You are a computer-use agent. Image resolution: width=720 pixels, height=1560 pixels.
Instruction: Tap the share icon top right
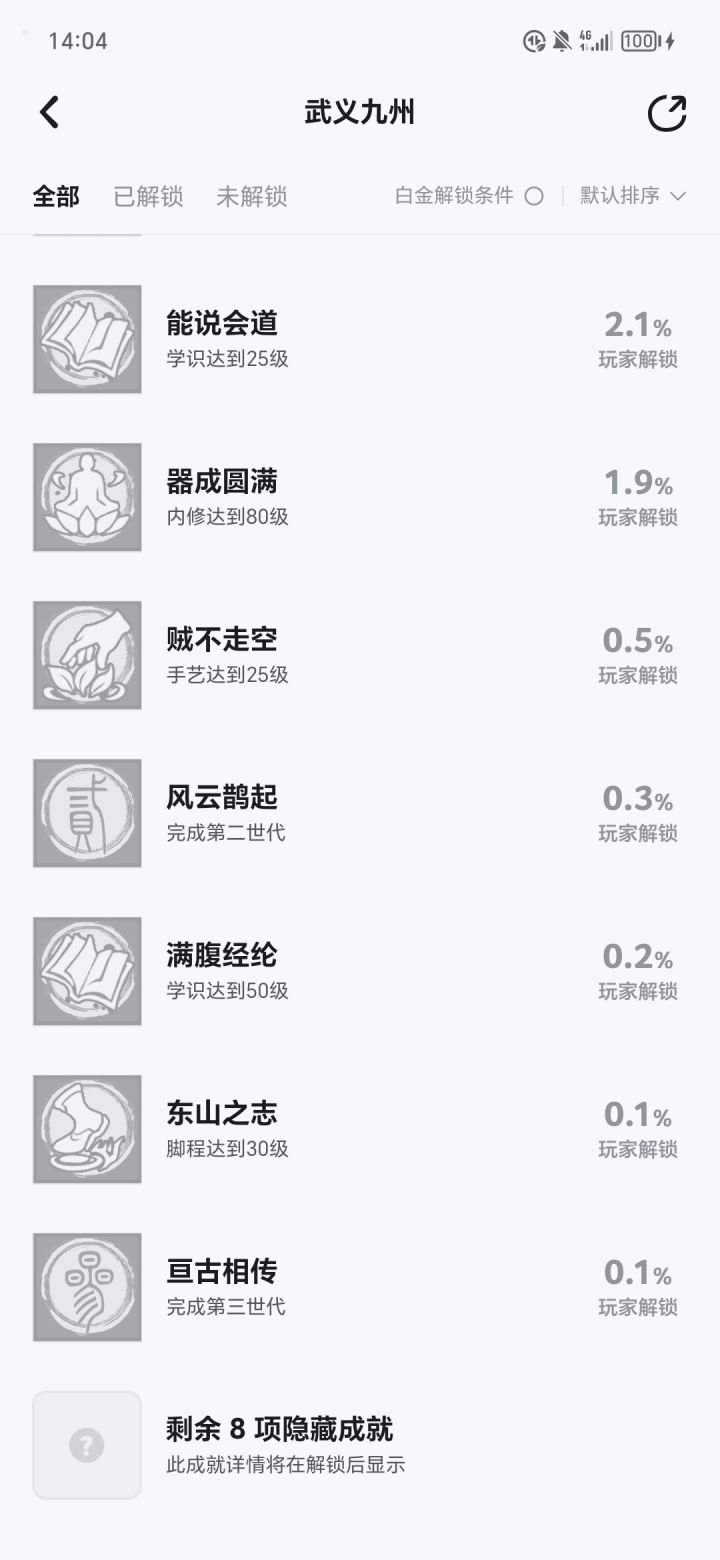(667, 113)
